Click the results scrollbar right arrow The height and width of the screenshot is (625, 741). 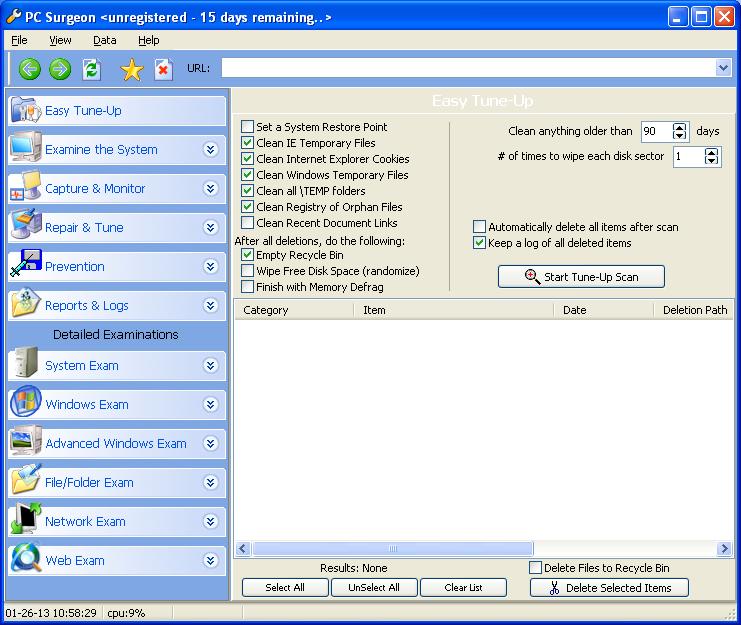tap(724, 548)
